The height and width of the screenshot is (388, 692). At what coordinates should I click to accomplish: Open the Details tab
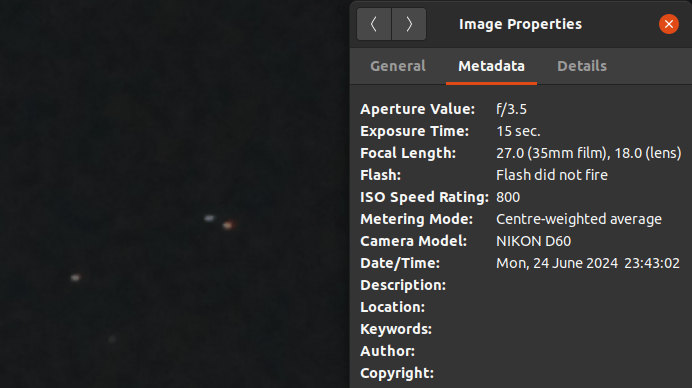click(582, 66)
